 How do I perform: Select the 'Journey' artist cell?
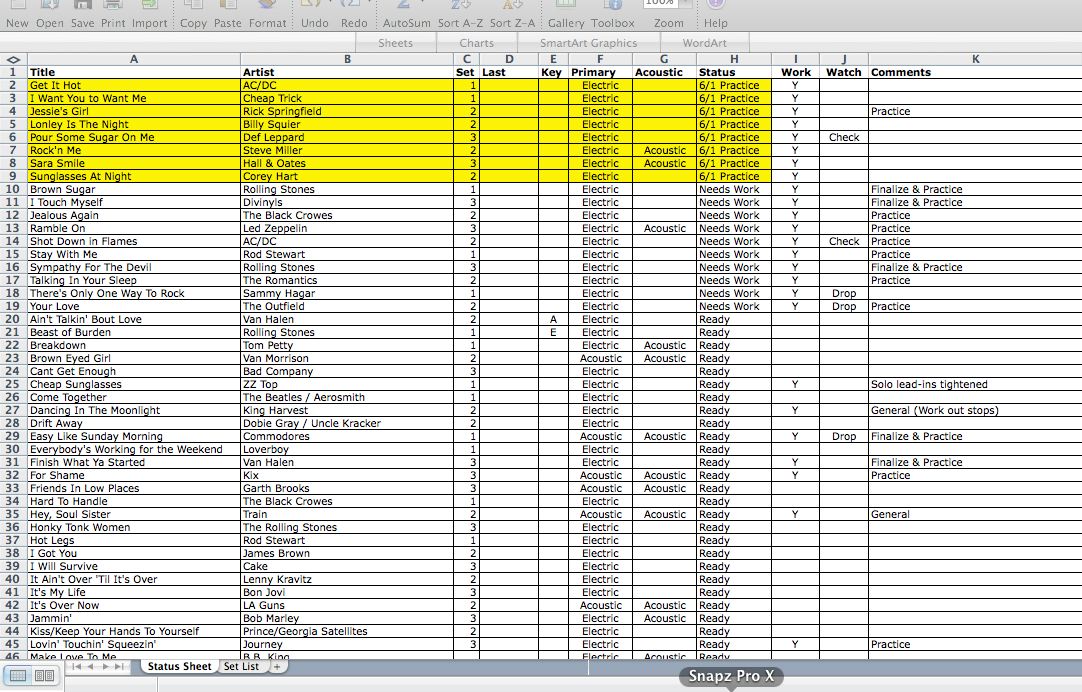(x=347, y=644)
